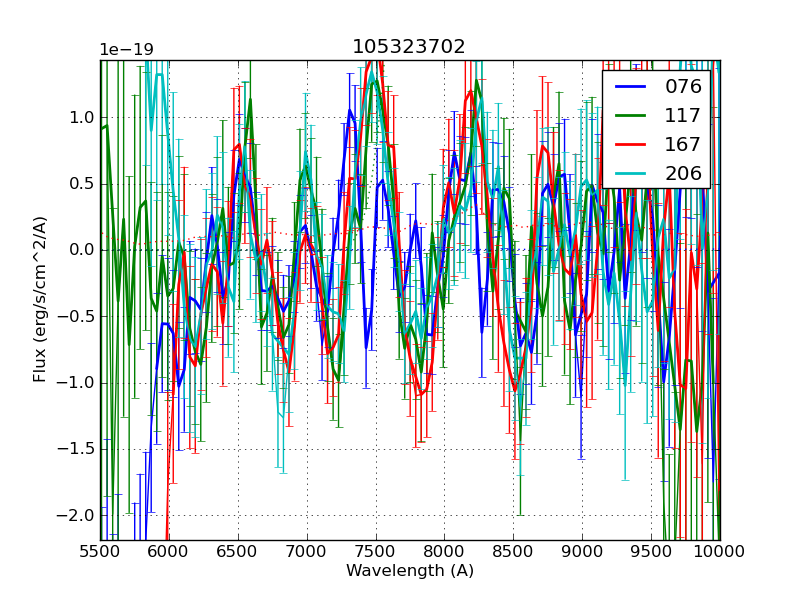The image size is (800, 600).
Task: Click the 10000 x-axis tick label
Action: pyautogui.click(x=720, y=551)
